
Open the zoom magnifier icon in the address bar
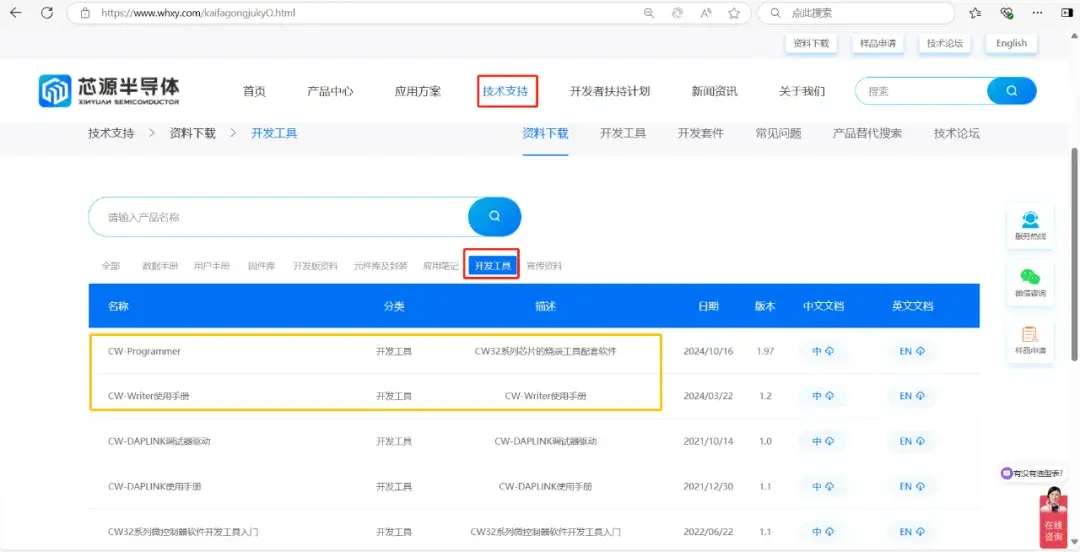pyautogui.click(x=649, y=12)
